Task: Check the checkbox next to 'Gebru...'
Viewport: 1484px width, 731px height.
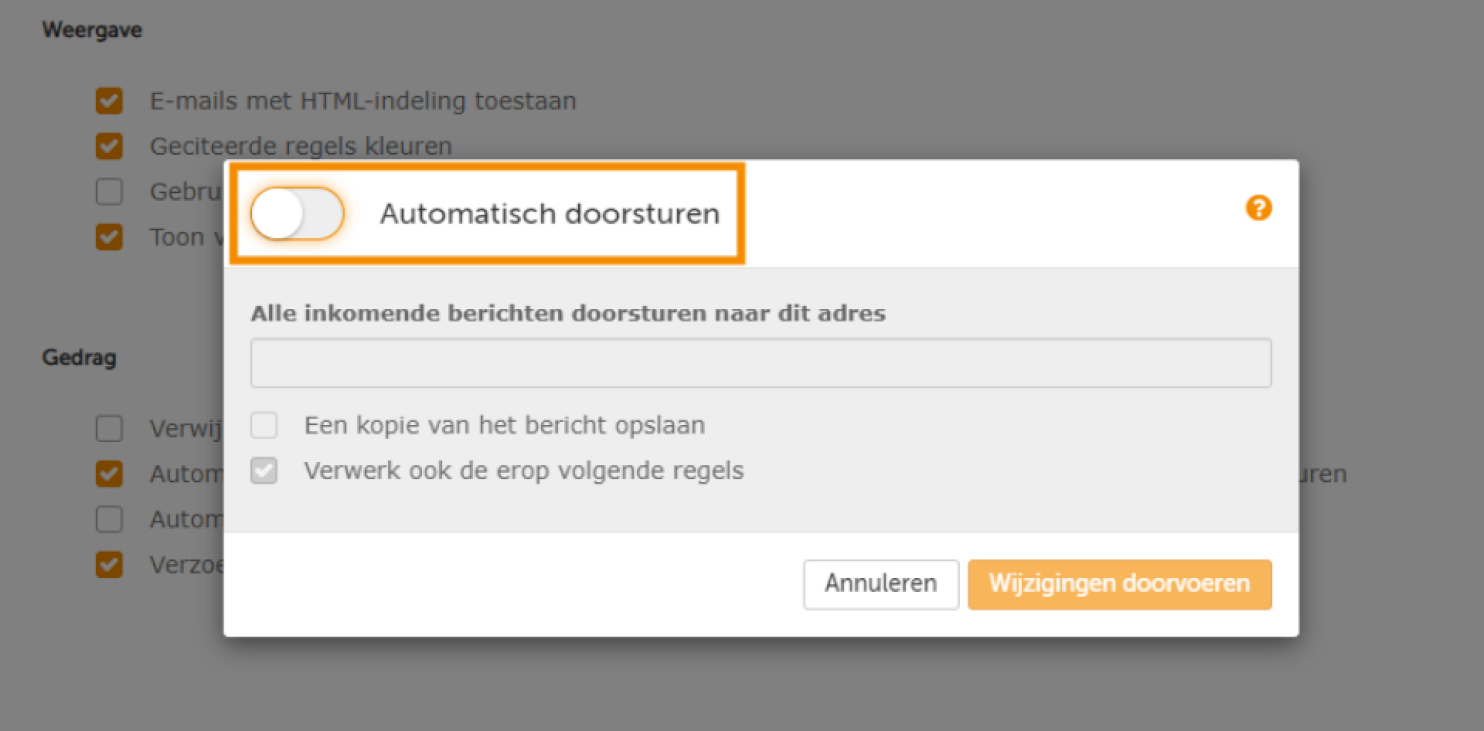Action: coord(108,191)
